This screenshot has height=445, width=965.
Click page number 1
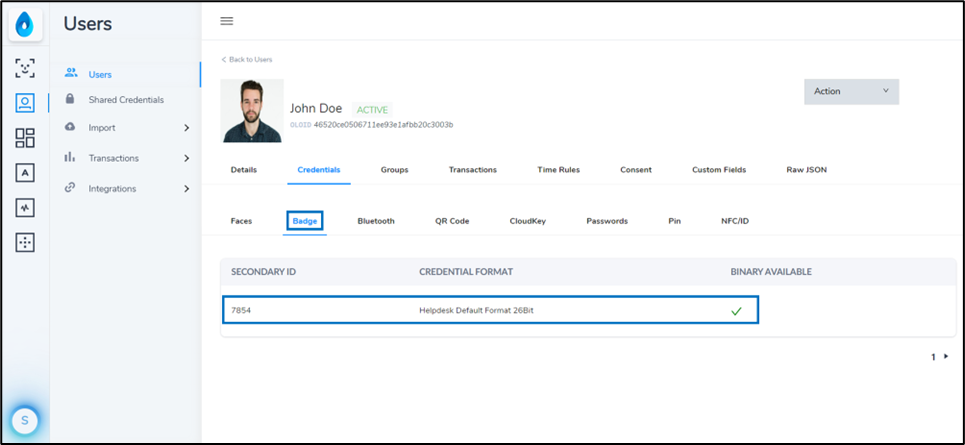pyautogui.click(x=933, y=357)
